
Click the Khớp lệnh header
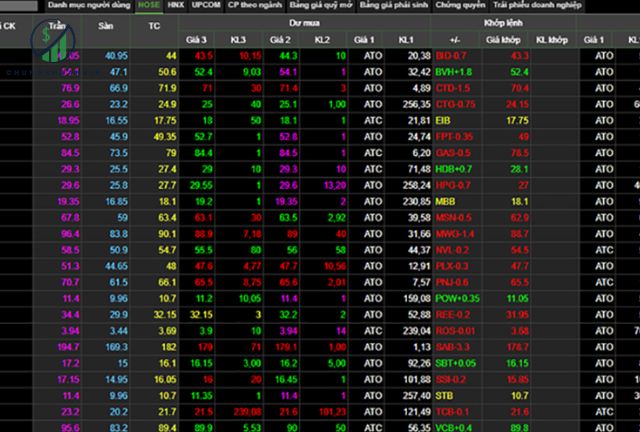pos(503,23)
